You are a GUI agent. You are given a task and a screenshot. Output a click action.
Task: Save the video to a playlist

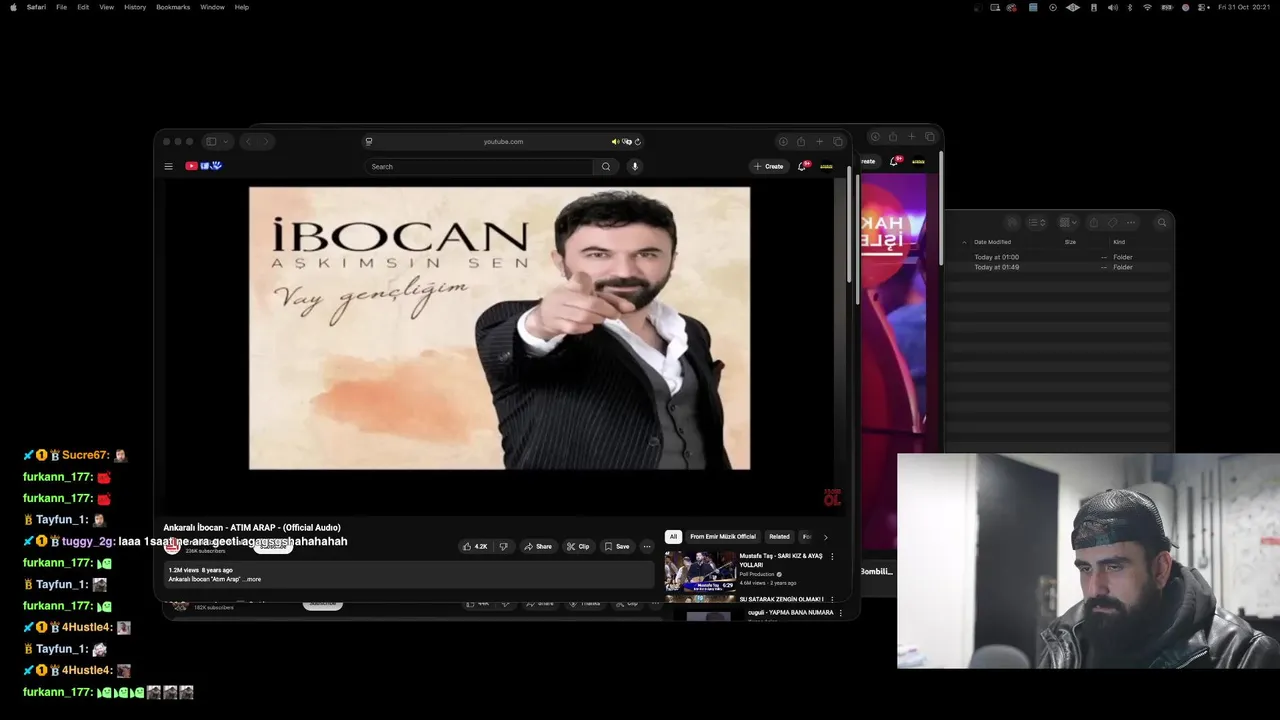click(x=617, y=547)
